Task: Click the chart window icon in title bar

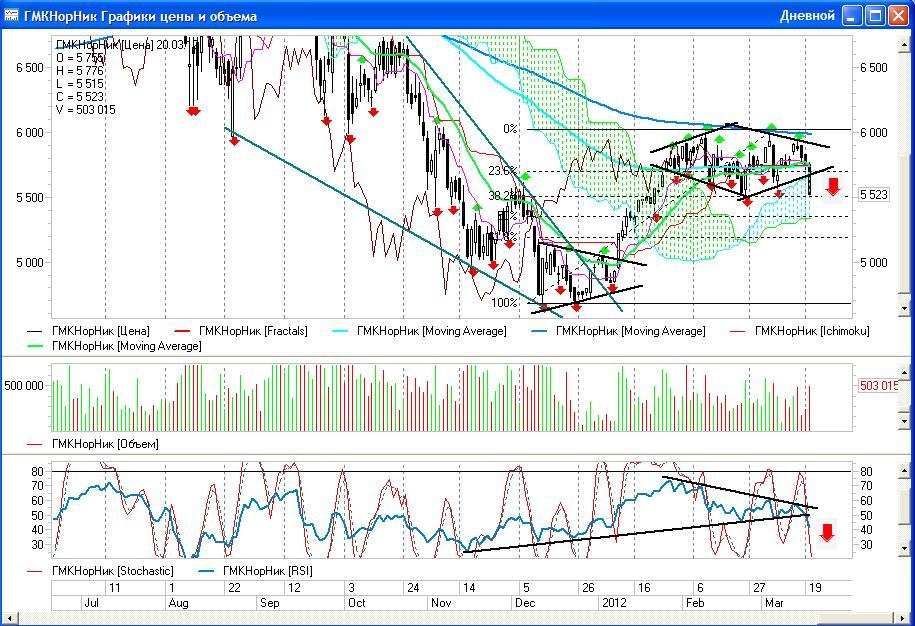Action: click(11, 16)
